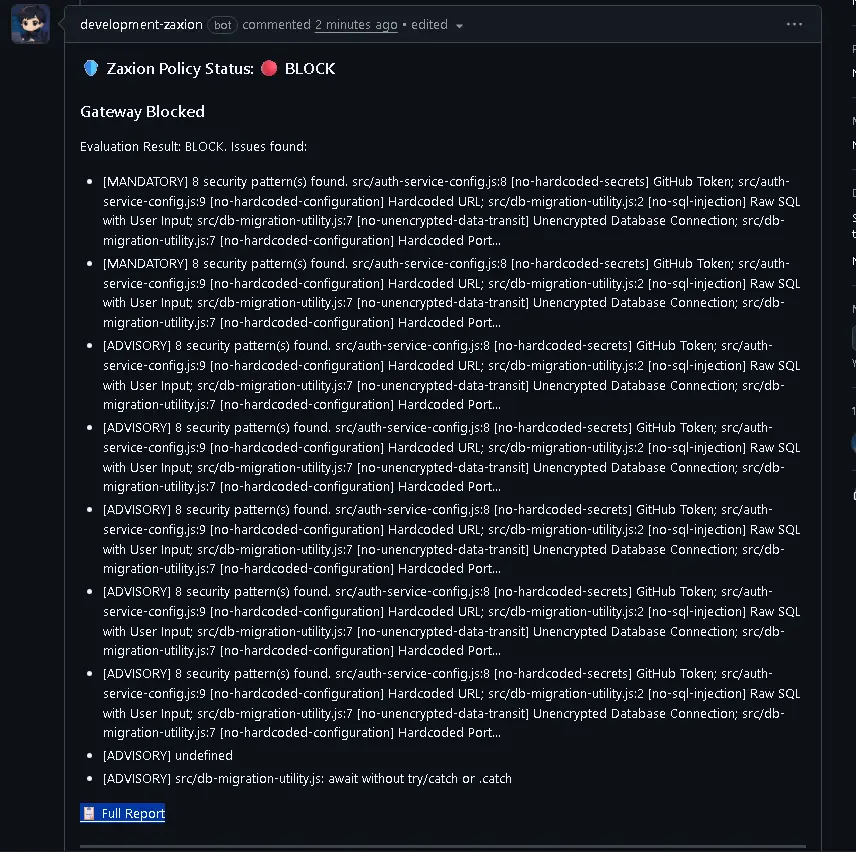Open the 2 minutes ago timestamp link
Viewport: 856px width, 852px height.
coord(356,25)
